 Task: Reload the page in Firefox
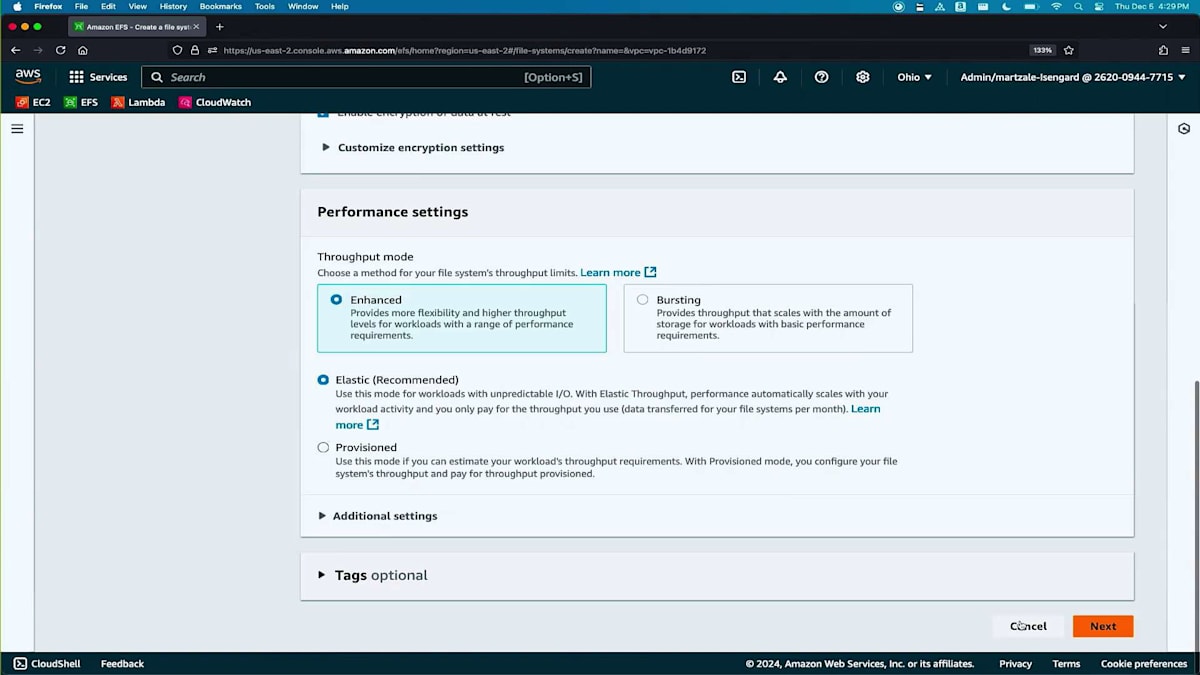pyautogui.click(x=61, y=50)
